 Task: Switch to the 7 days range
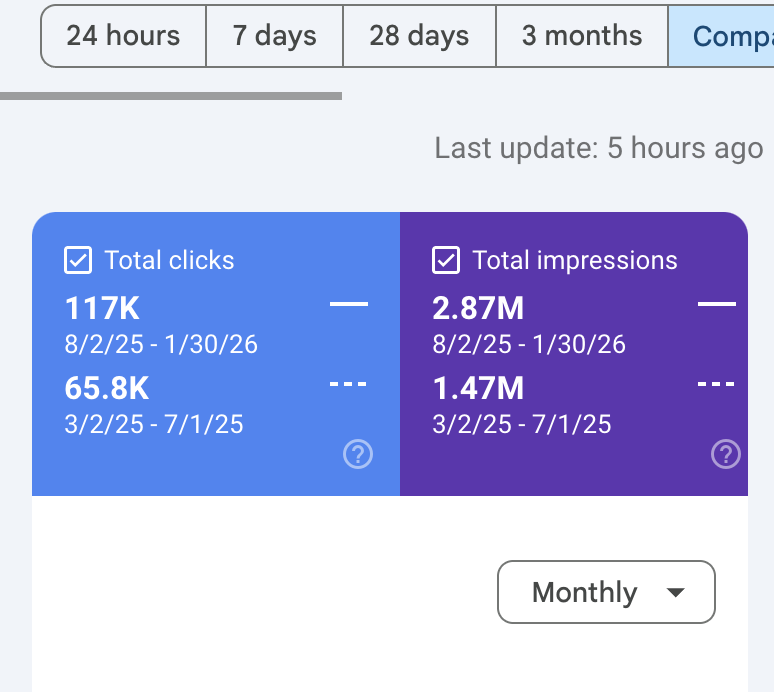point(274,36)
